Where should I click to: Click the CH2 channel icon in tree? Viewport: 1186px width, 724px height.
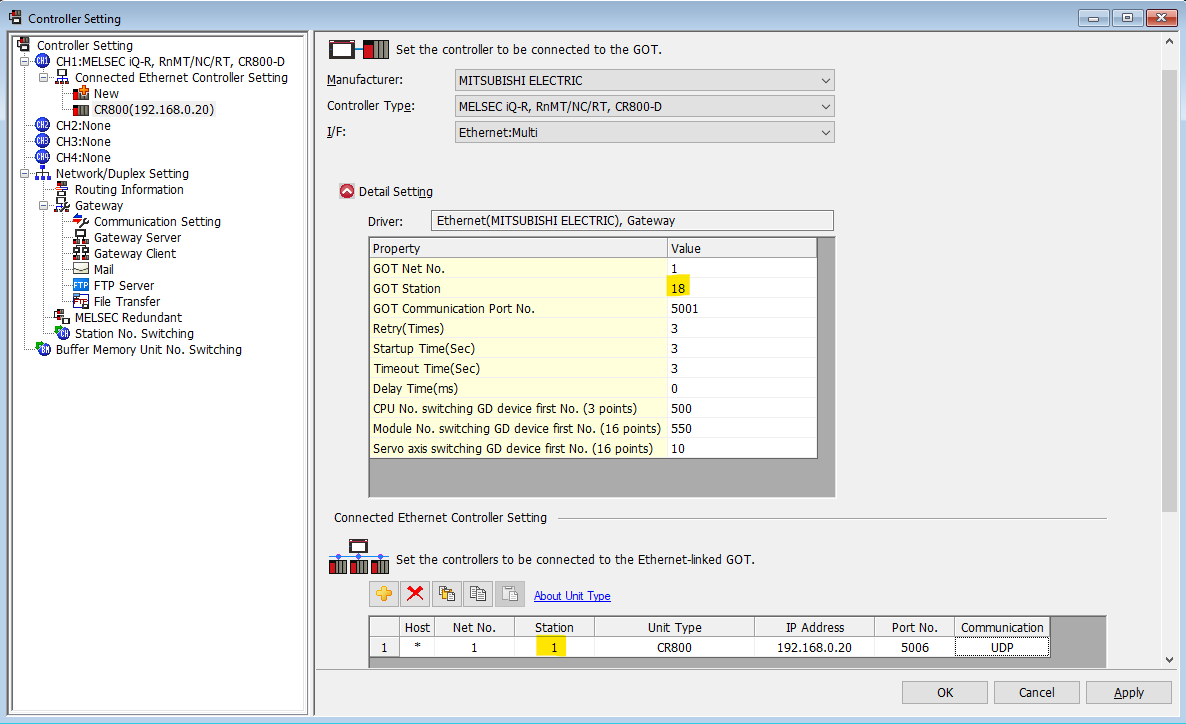(43, 126)
